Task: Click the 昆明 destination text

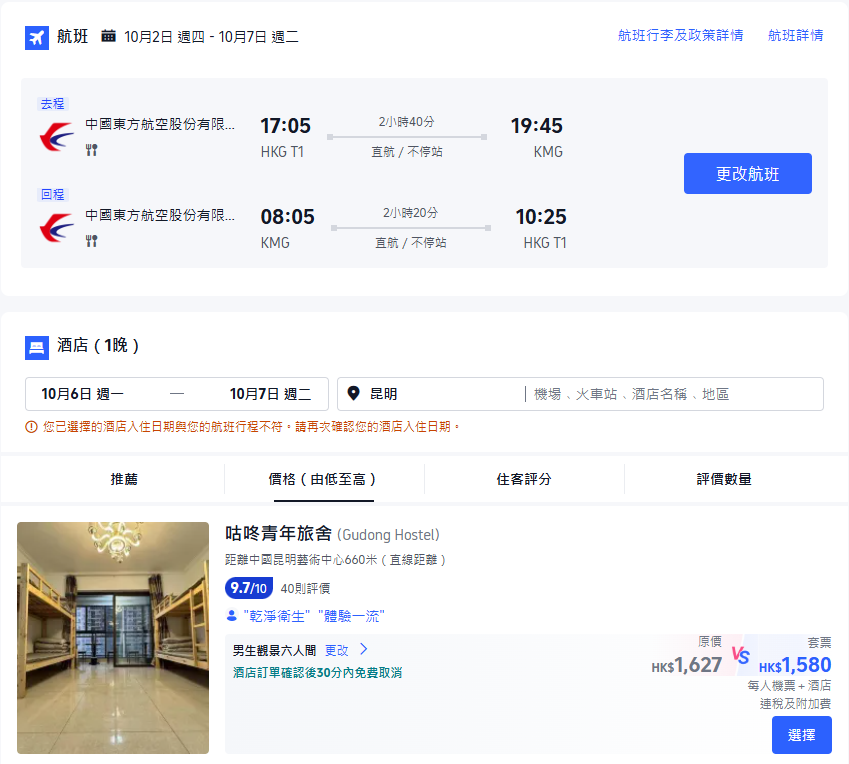Action: (x=383, y=394)
